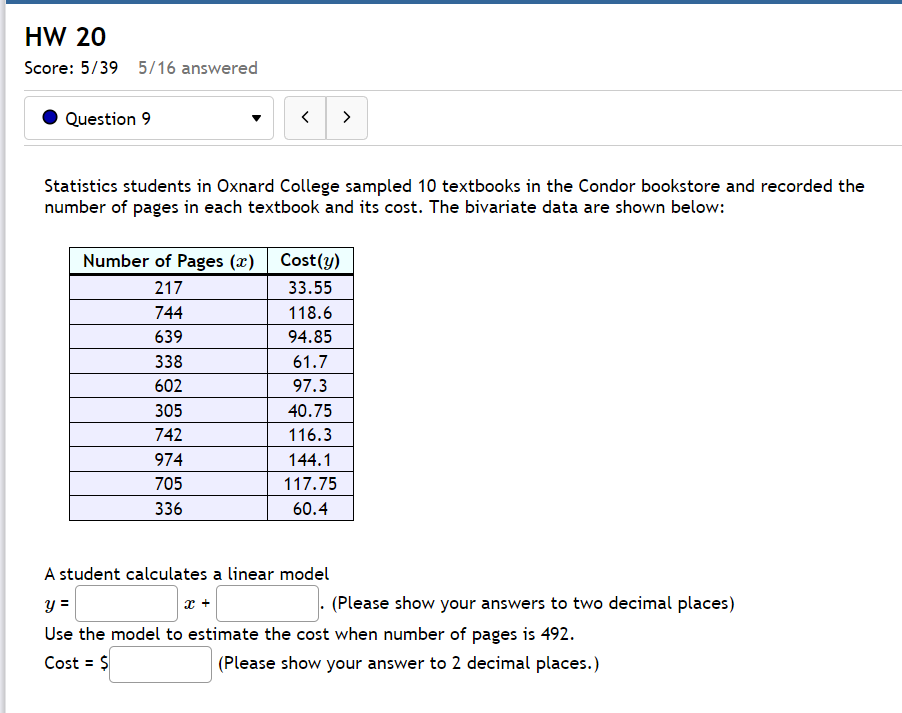Select the Cost(y) table header cell

click(310, 260)
